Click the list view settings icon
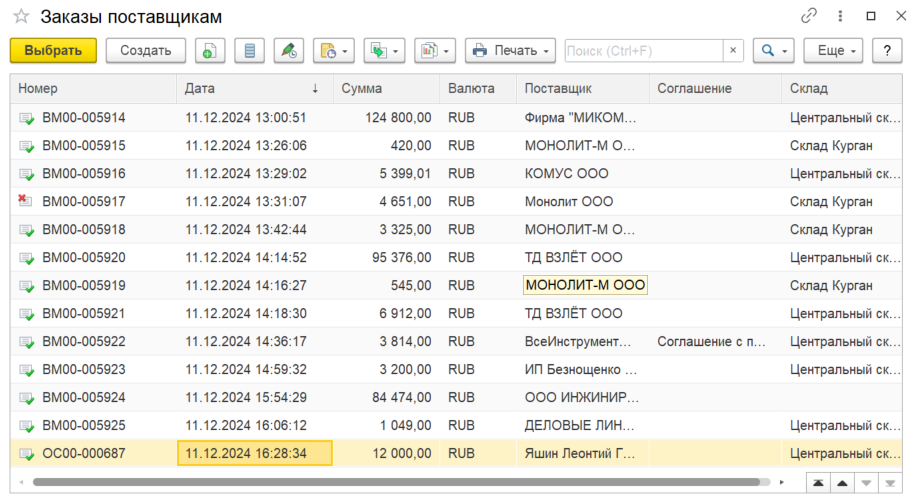Viewport: 914px width, 499px height. point(249,51)
